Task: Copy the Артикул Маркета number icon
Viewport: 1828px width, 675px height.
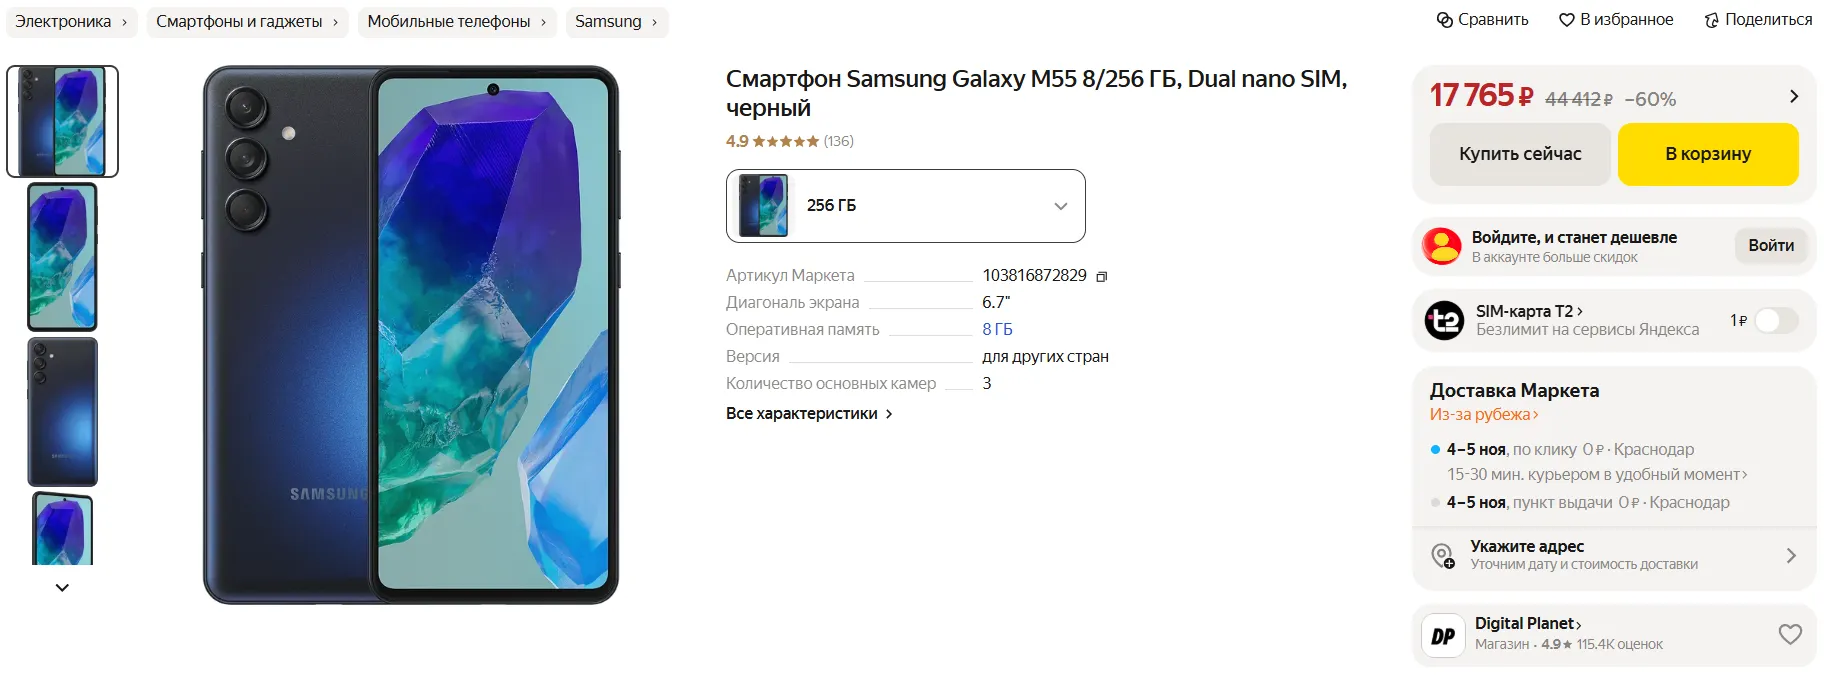Action: [1102, 276]
